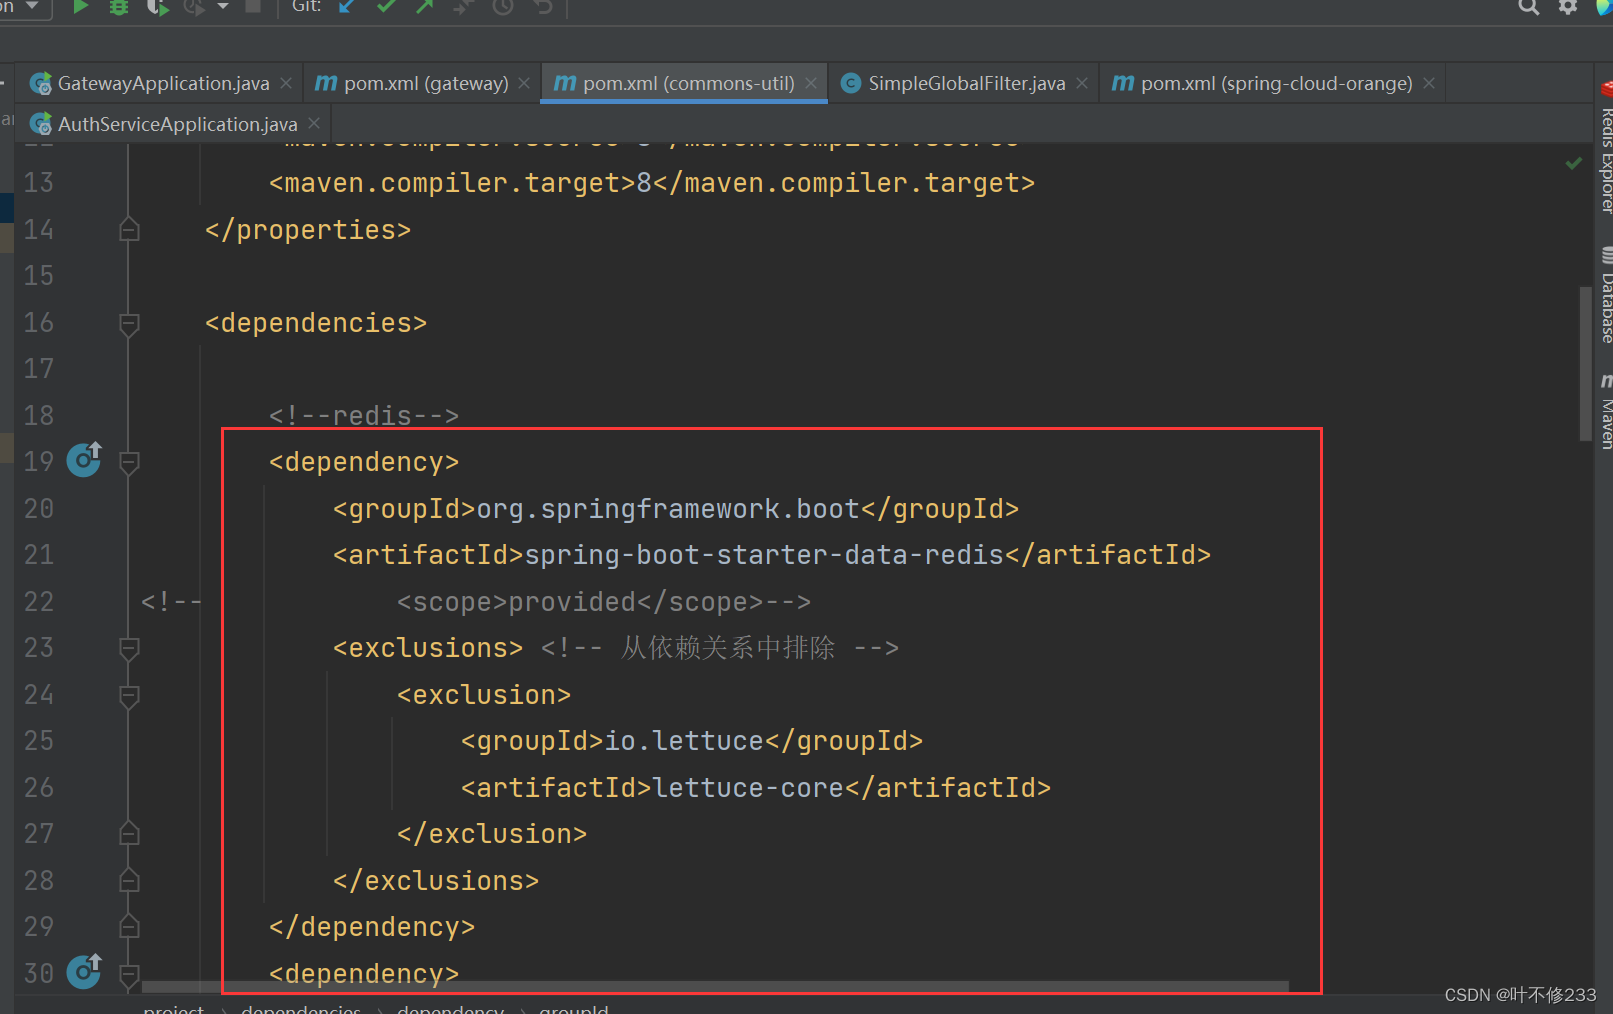1613x1014 pixels.
Task: Push commits with the green Git arrow
Action: tap(425, 7)
